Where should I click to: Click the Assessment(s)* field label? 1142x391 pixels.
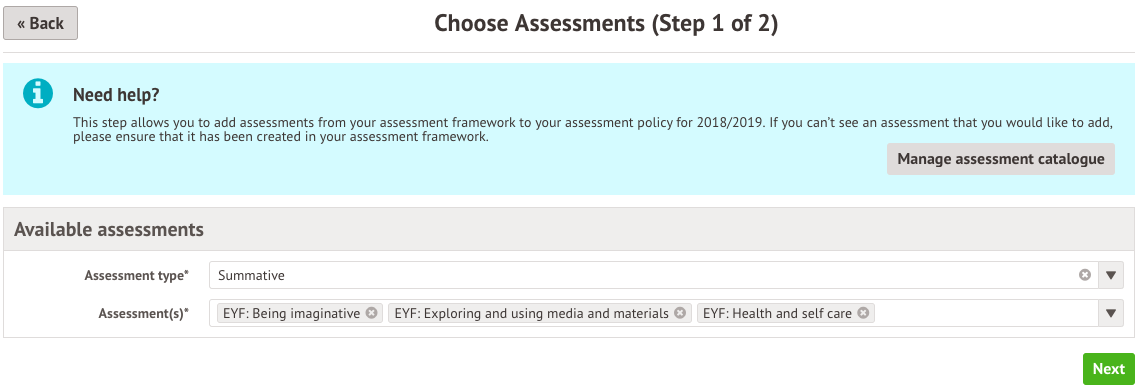click(x=143, y=314)
